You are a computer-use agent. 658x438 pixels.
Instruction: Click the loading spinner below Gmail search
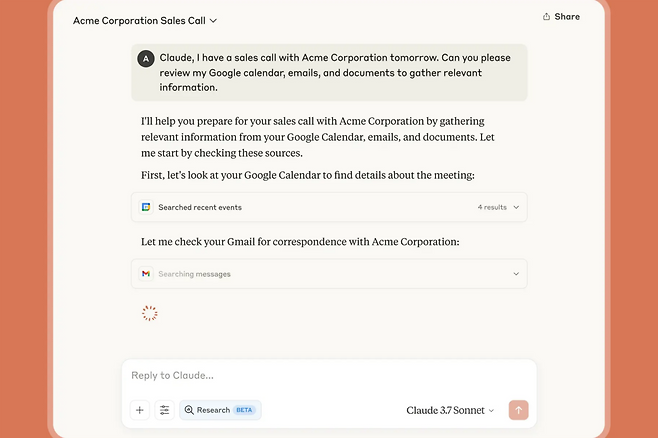(149, 313)
